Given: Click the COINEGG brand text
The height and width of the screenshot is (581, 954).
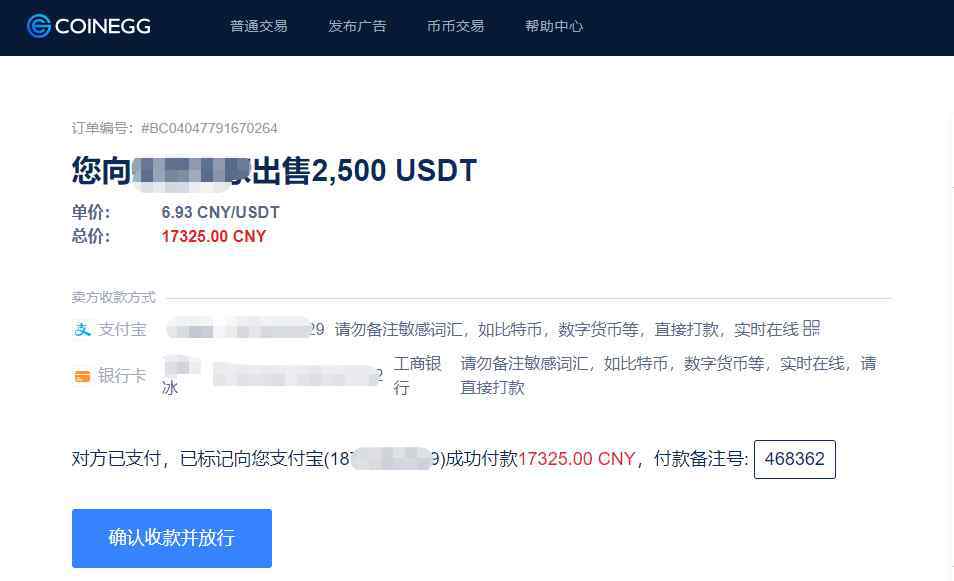Looking at the screenshot, I should click(x=103, y=26).
